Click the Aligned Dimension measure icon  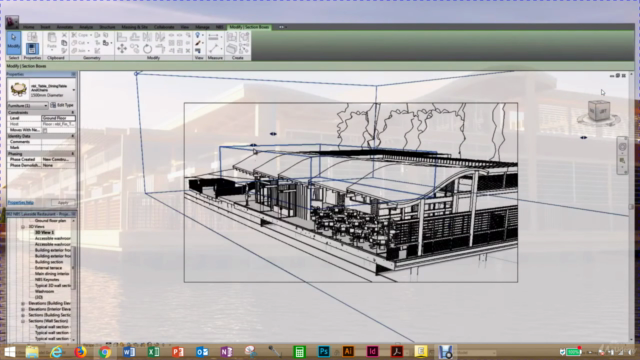pyautogui.click(x=213, y=37)
